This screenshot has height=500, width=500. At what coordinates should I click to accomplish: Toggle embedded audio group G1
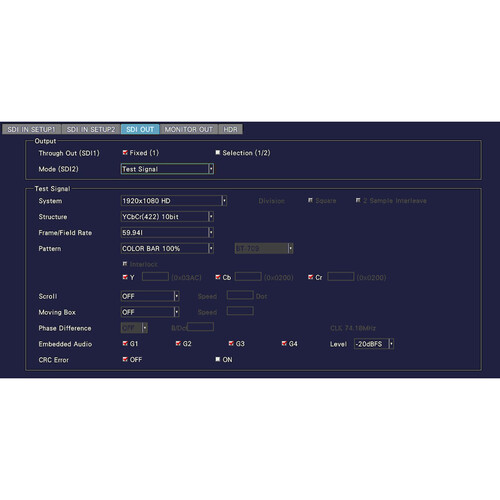(x=125, y=343)
